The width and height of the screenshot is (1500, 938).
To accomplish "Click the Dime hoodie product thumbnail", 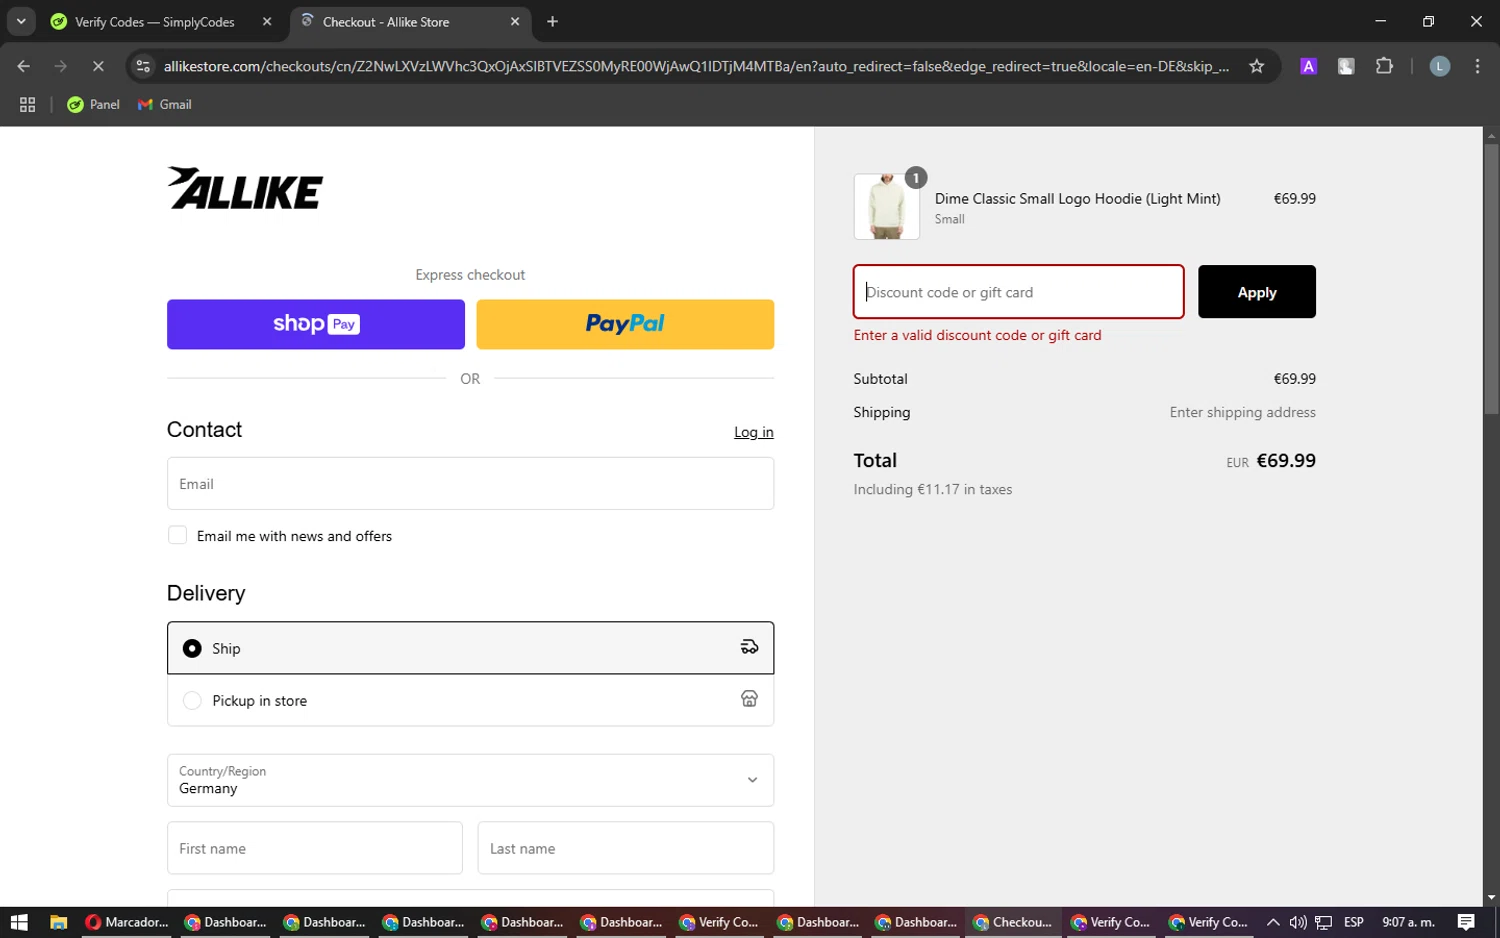I will coord(887,206).
